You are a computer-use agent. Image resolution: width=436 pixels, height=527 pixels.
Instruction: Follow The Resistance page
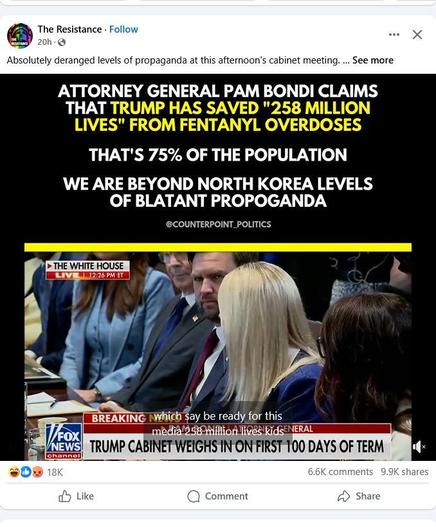click(x=124, y=29)
